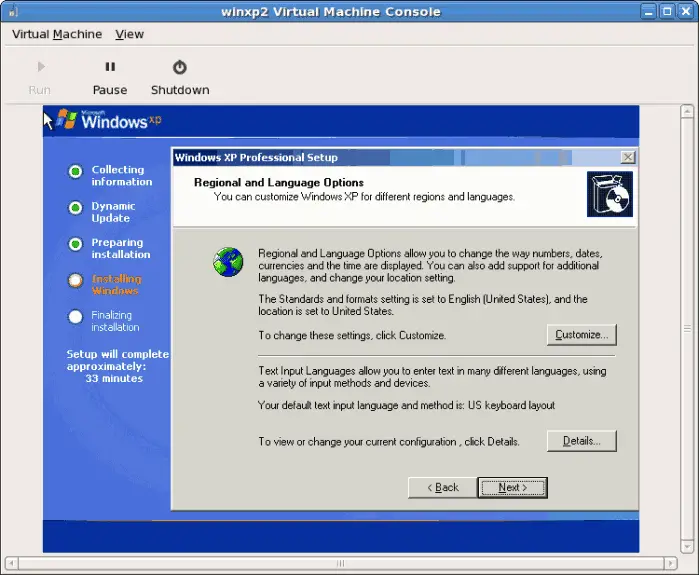Open the View menu
Viewport: 699px width, 575px height.
[x=129, y=34]
